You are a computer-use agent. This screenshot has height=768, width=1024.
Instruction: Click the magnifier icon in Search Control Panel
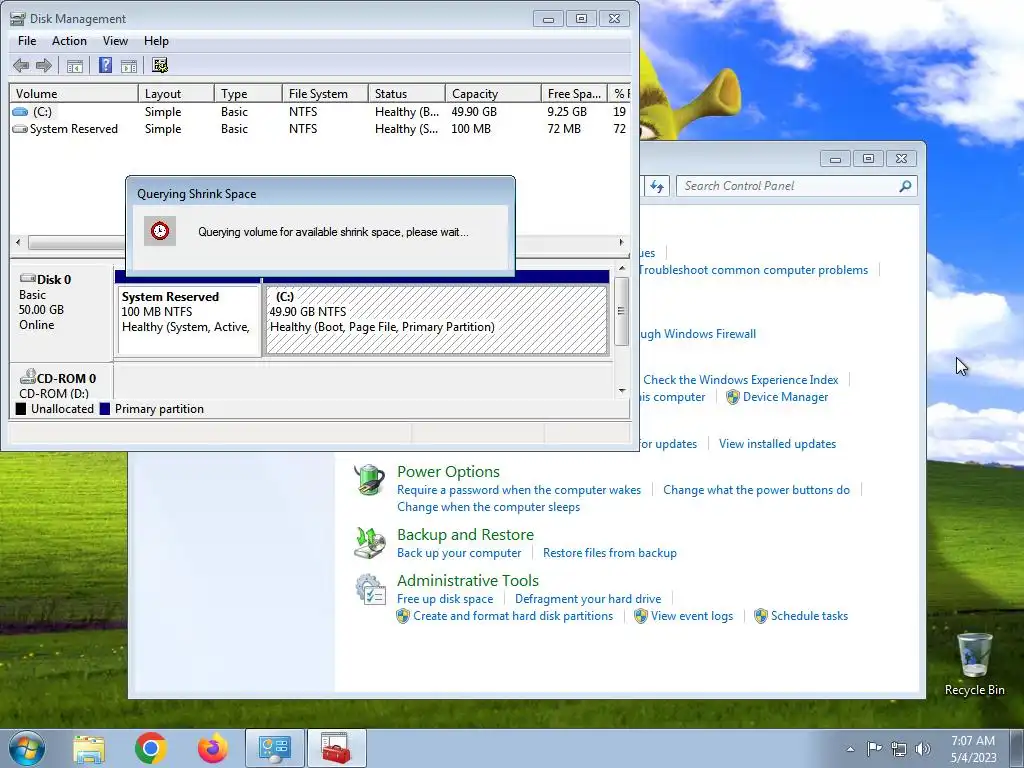[x=905, y=186]
